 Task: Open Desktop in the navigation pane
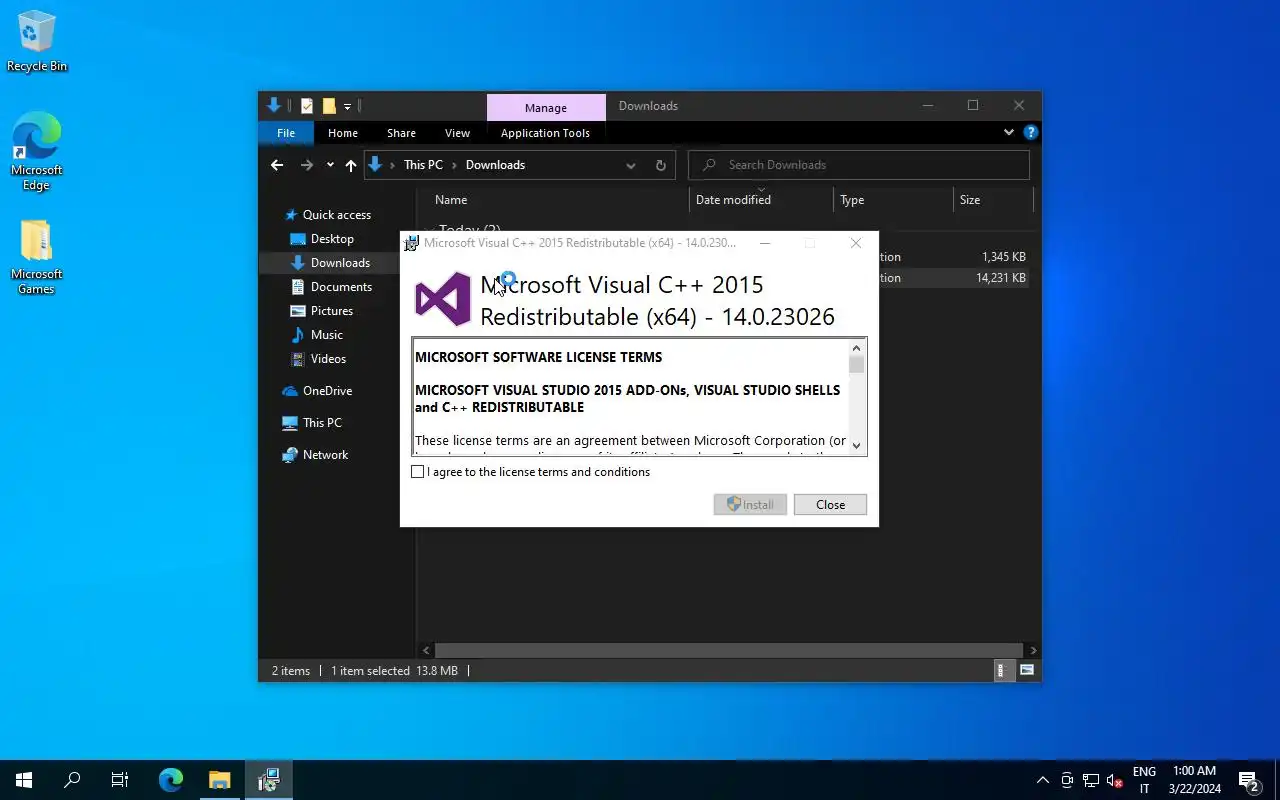pyautogui.click(x=332, y=239)
